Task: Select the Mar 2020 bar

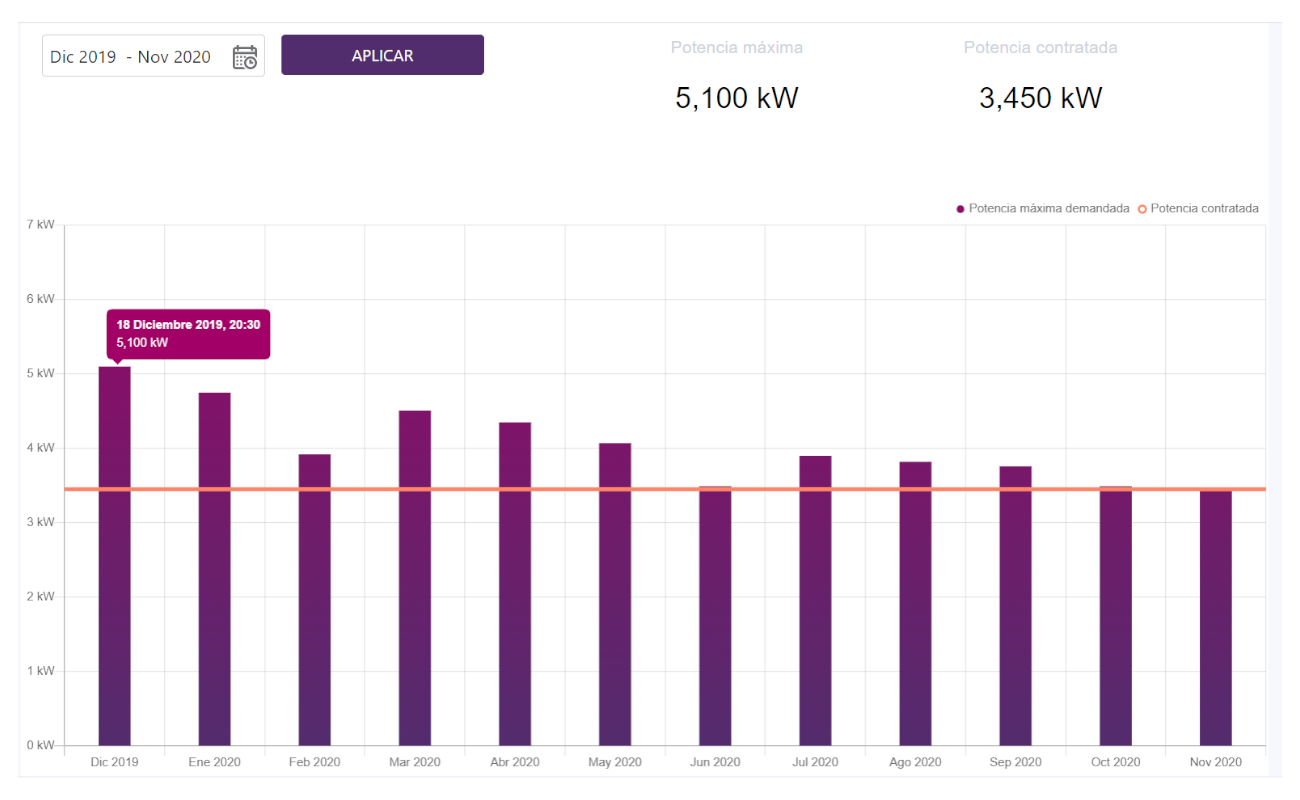Action: [x=415, y=578]
